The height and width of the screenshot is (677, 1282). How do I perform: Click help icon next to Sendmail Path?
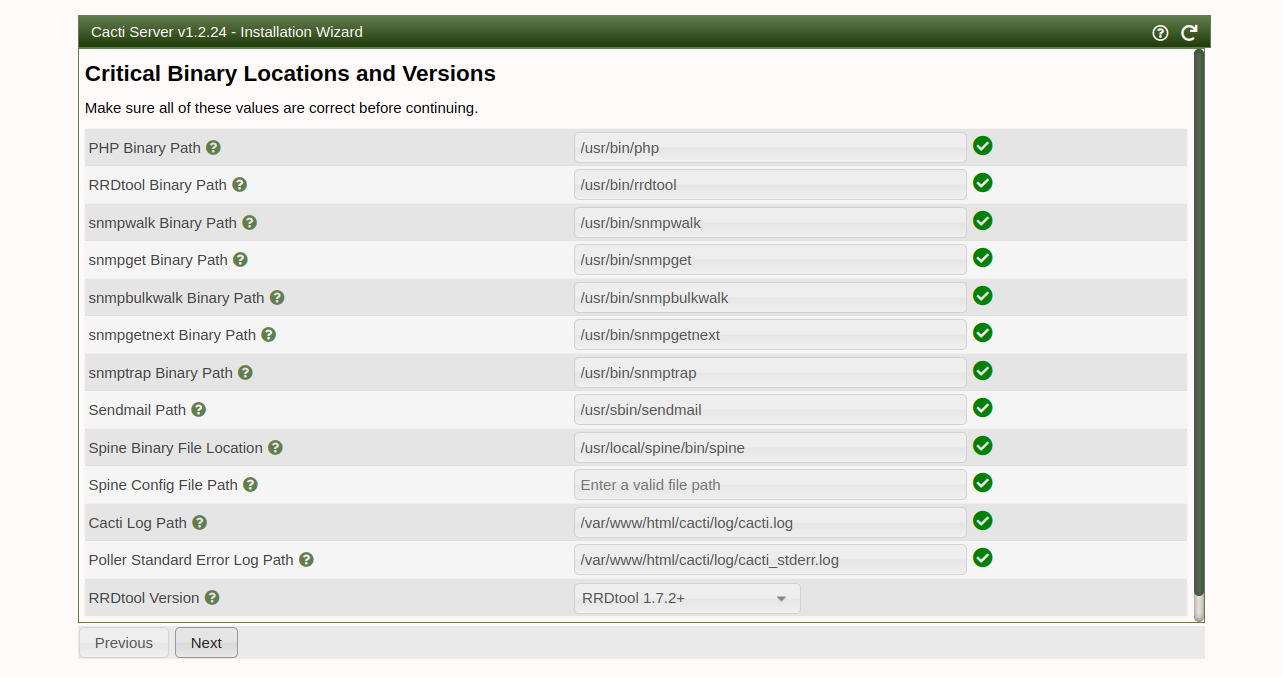[x=199, y=410]
